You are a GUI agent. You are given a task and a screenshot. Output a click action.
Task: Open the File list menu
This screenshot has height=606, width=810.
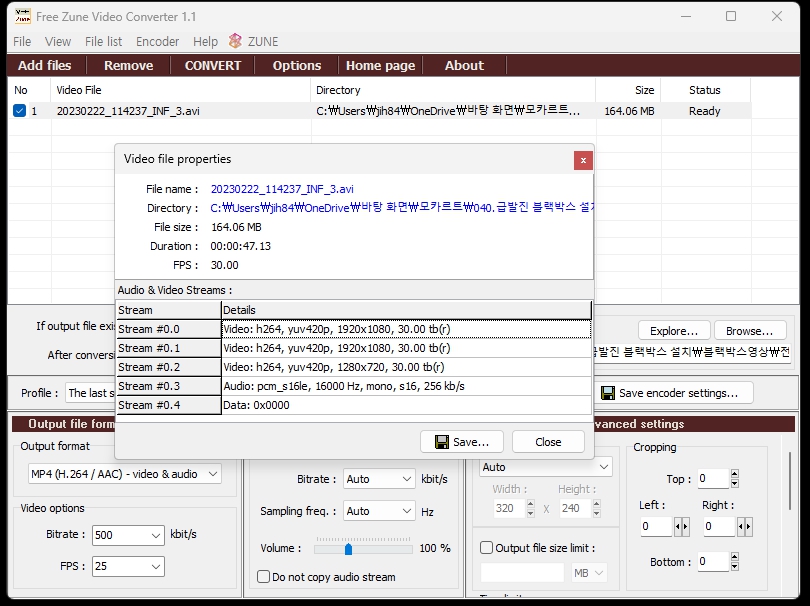tap(103, 41)
